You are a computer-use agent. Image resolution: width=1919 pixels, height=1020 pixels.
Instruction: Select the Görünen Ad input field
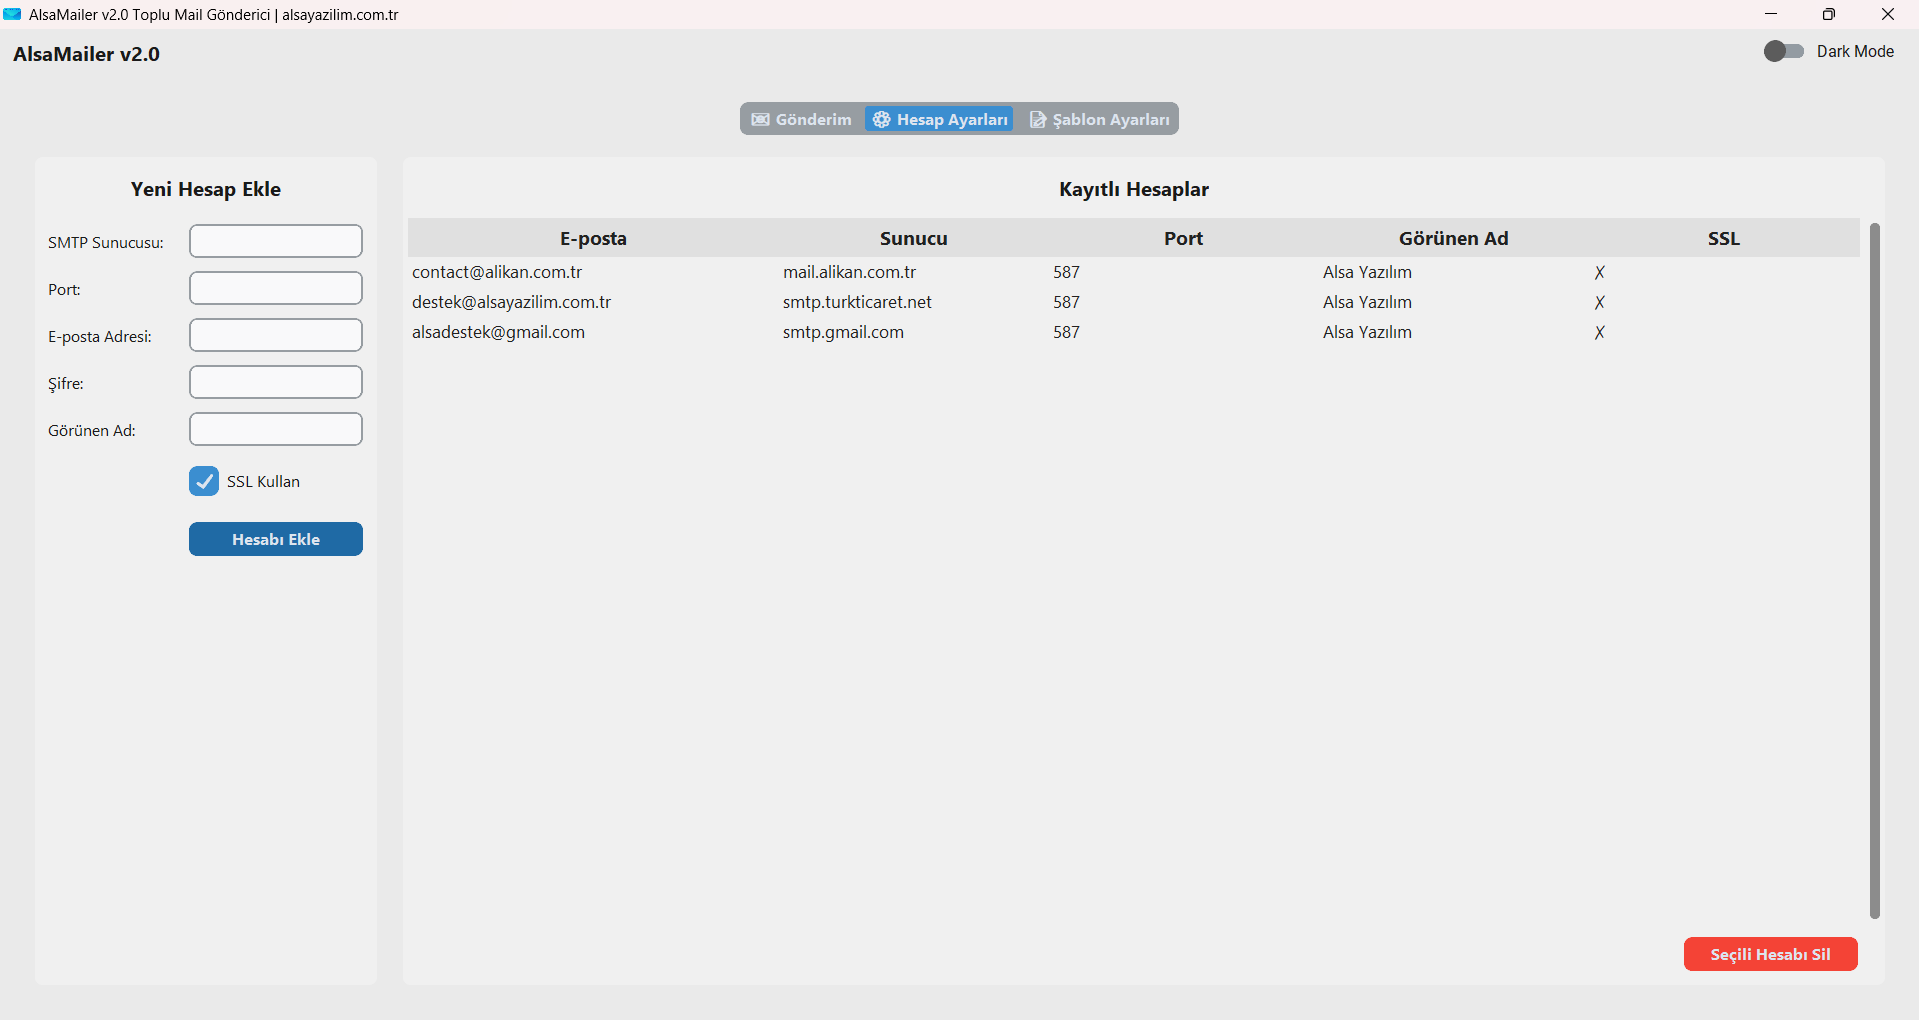[276, 429]
